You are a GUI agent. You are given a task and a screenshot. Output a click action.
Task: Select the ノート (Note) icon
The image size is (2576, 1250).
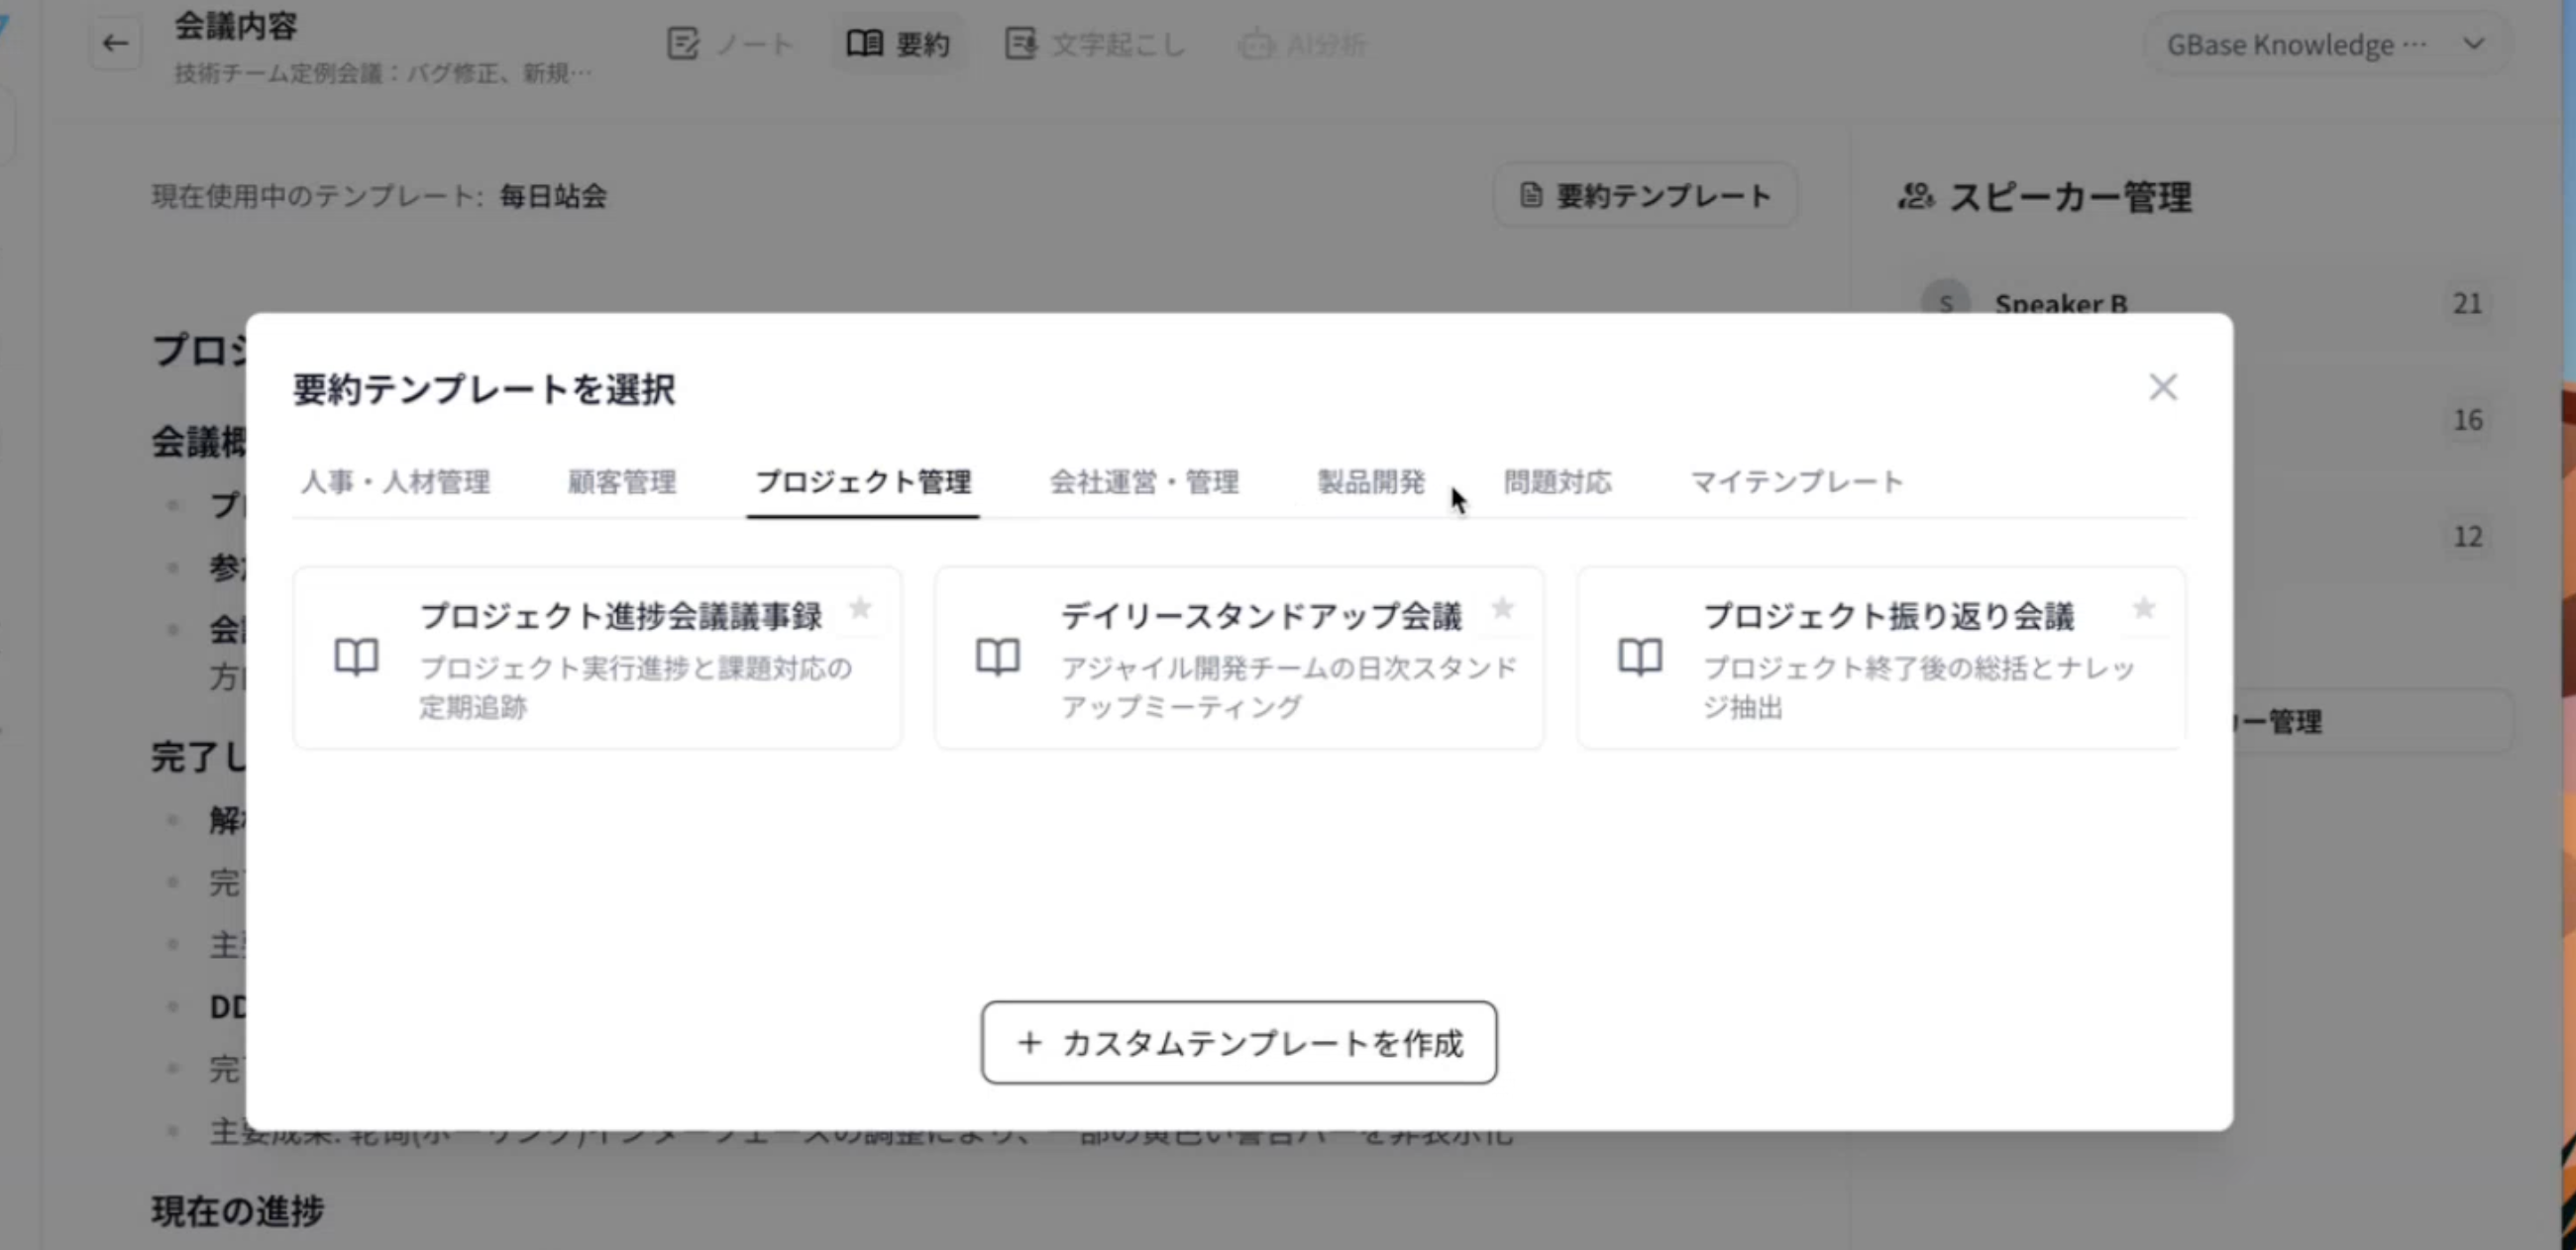tap(683, 44)
